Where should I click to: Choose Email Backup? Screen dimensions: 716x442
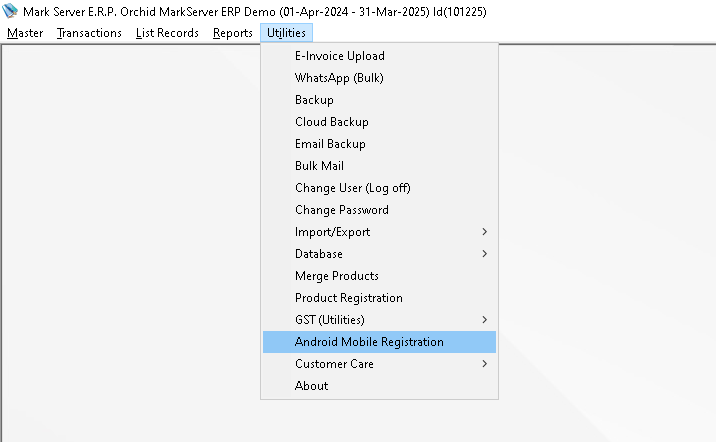379,144
